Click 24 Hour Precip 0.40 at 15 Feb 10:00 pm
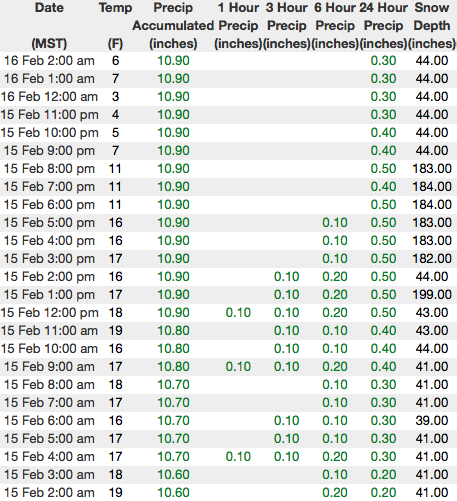Viewport: 457px width, 501px height. pyautogui.click(x=383, y=133)
